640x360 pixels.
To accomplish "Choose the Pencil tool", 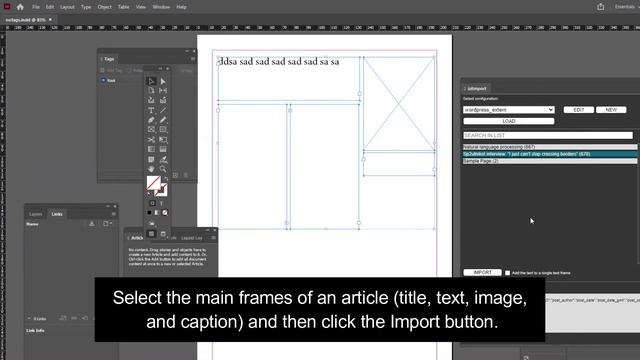I will [x=163, y=120].
